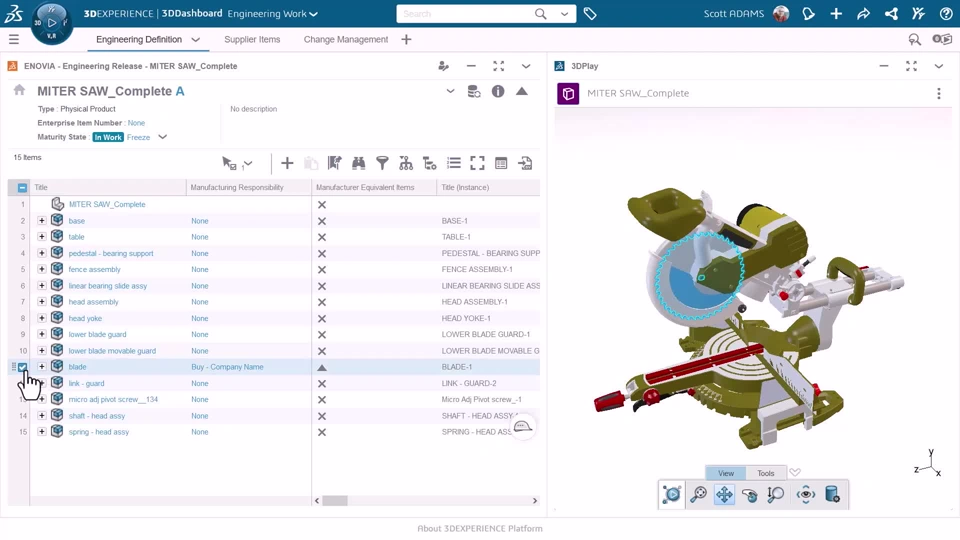
Task: Switch to the Change Management tab
Action: coord(346,39)
